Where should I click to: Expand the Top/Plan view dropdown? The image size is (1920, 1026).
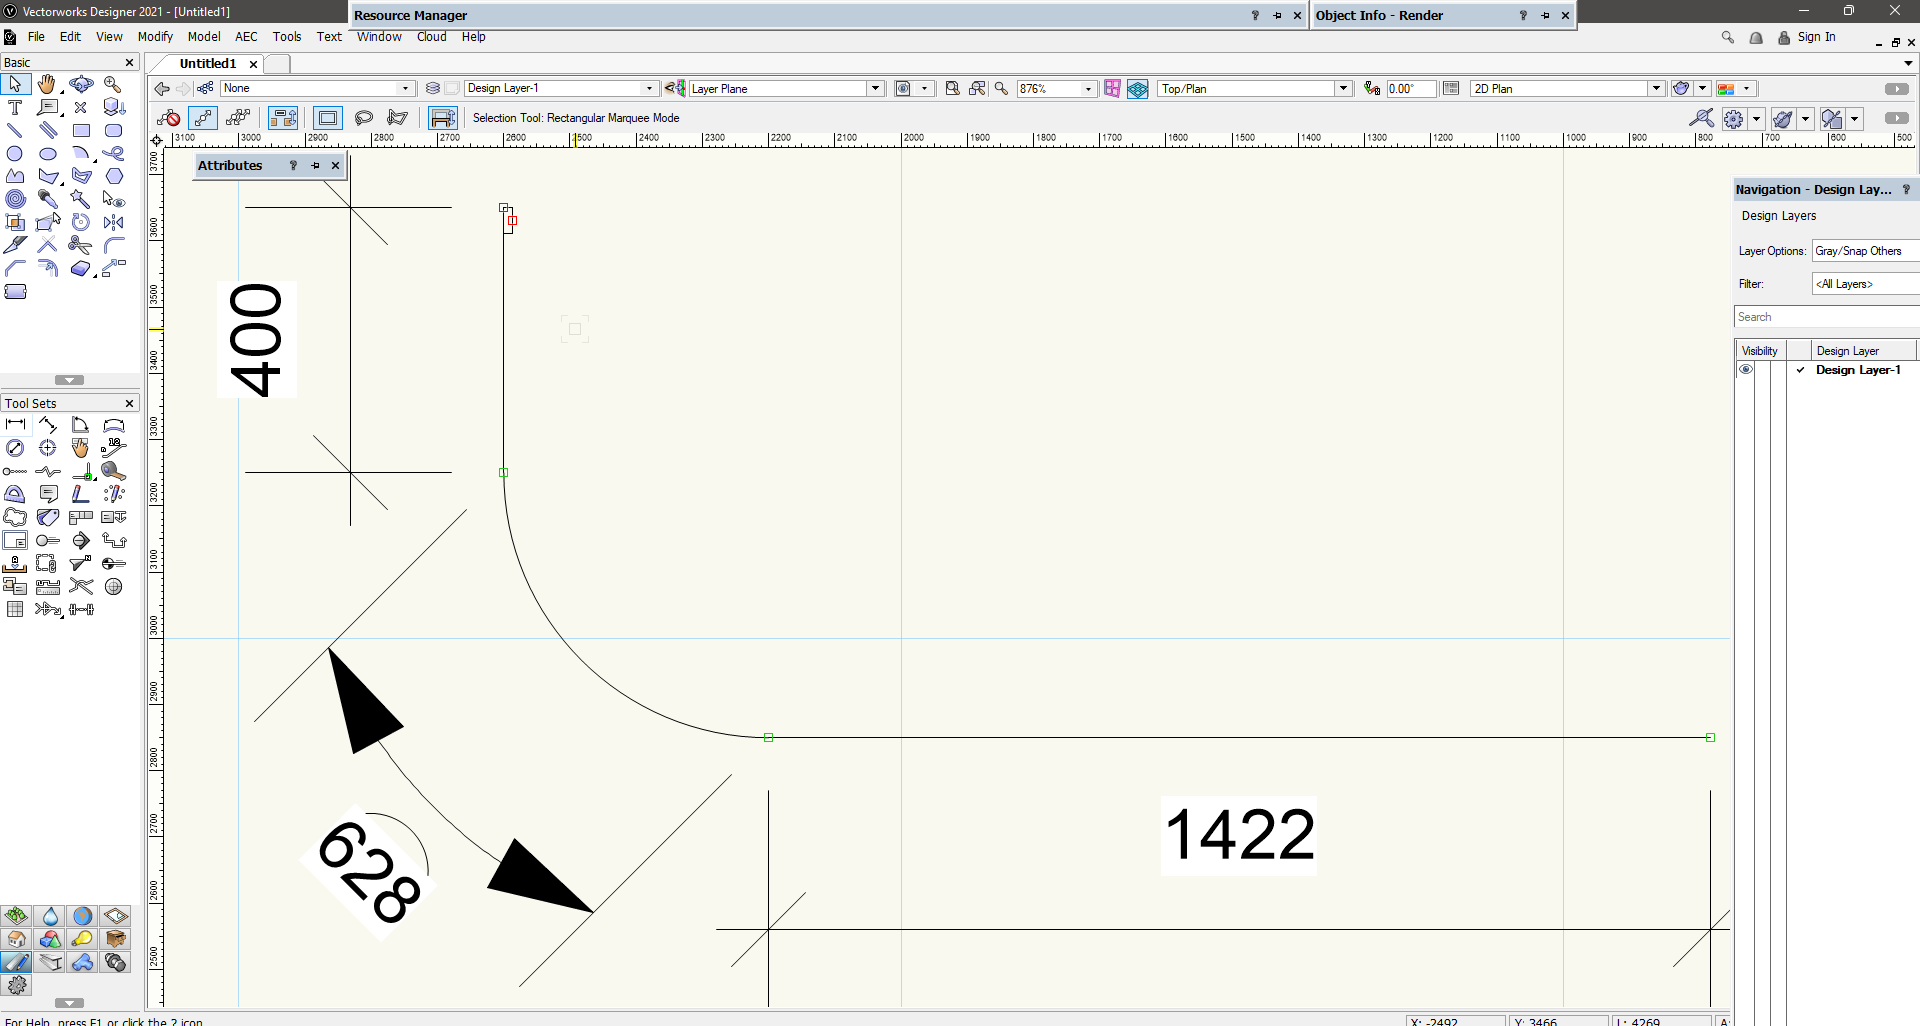[x=1343, y=89]
